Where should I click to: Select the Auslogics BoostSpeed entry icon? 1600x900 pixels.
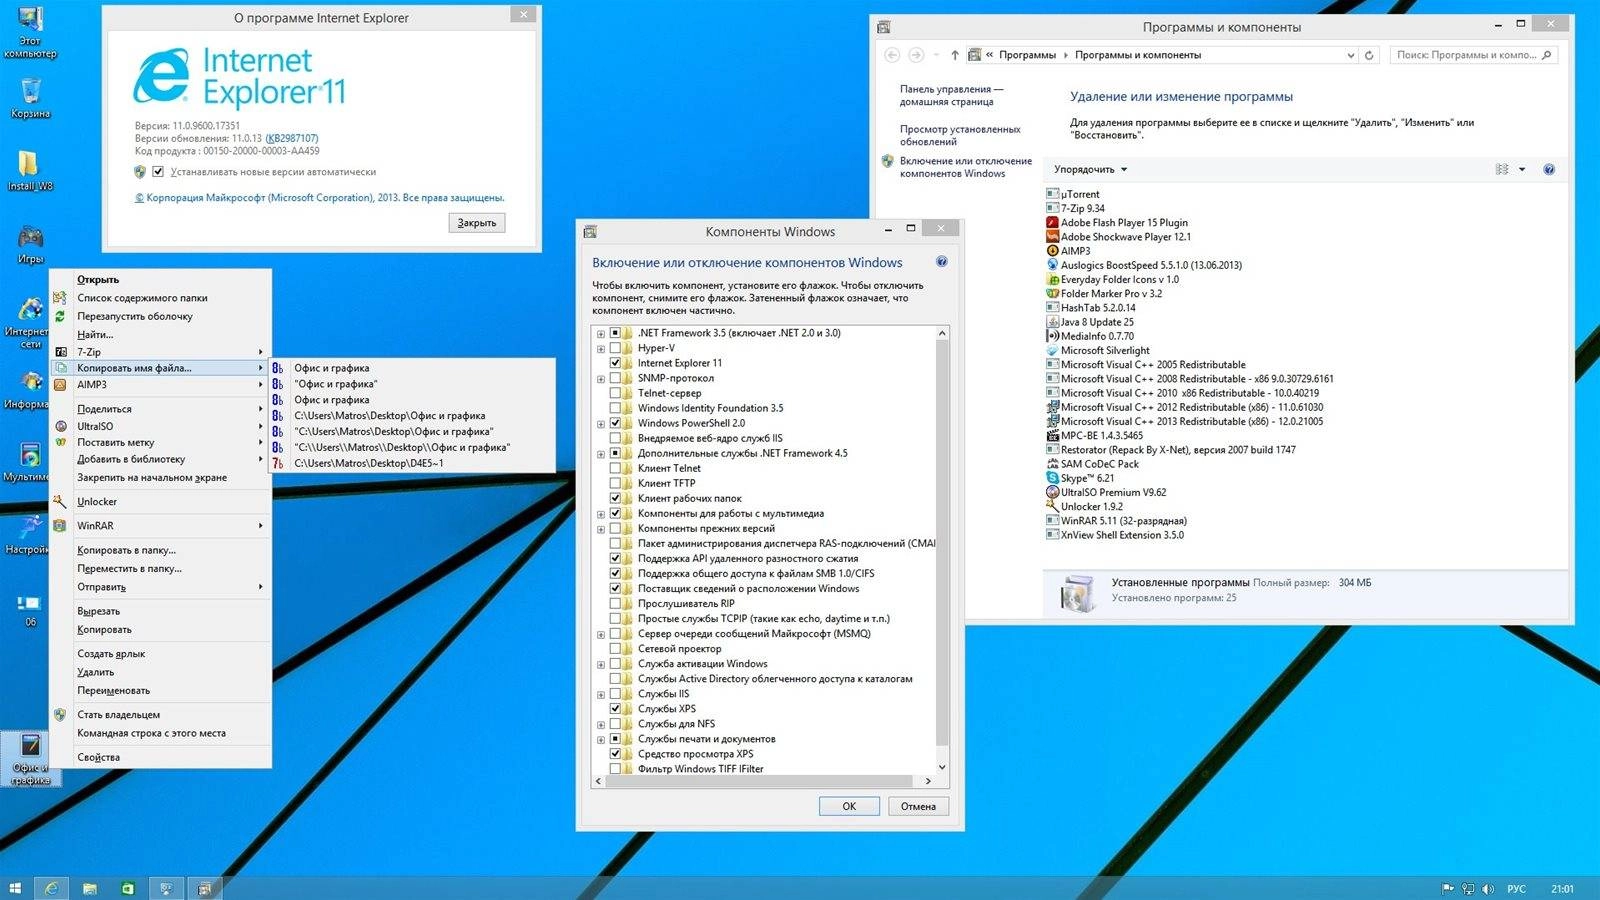point(1052,265)
